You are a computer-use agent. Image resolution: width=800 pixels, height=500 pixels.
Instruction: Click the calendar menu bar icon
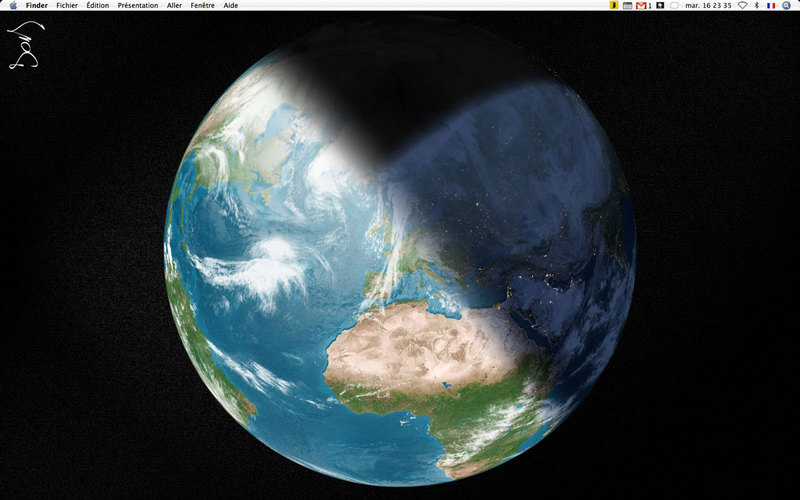(x=628, y=5)
